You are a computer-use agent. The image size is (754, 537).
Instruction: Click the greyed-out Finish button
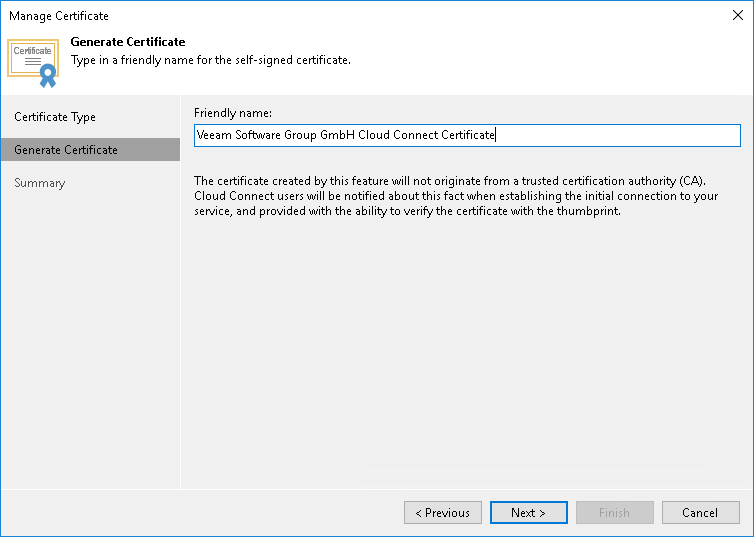point(614,512)
